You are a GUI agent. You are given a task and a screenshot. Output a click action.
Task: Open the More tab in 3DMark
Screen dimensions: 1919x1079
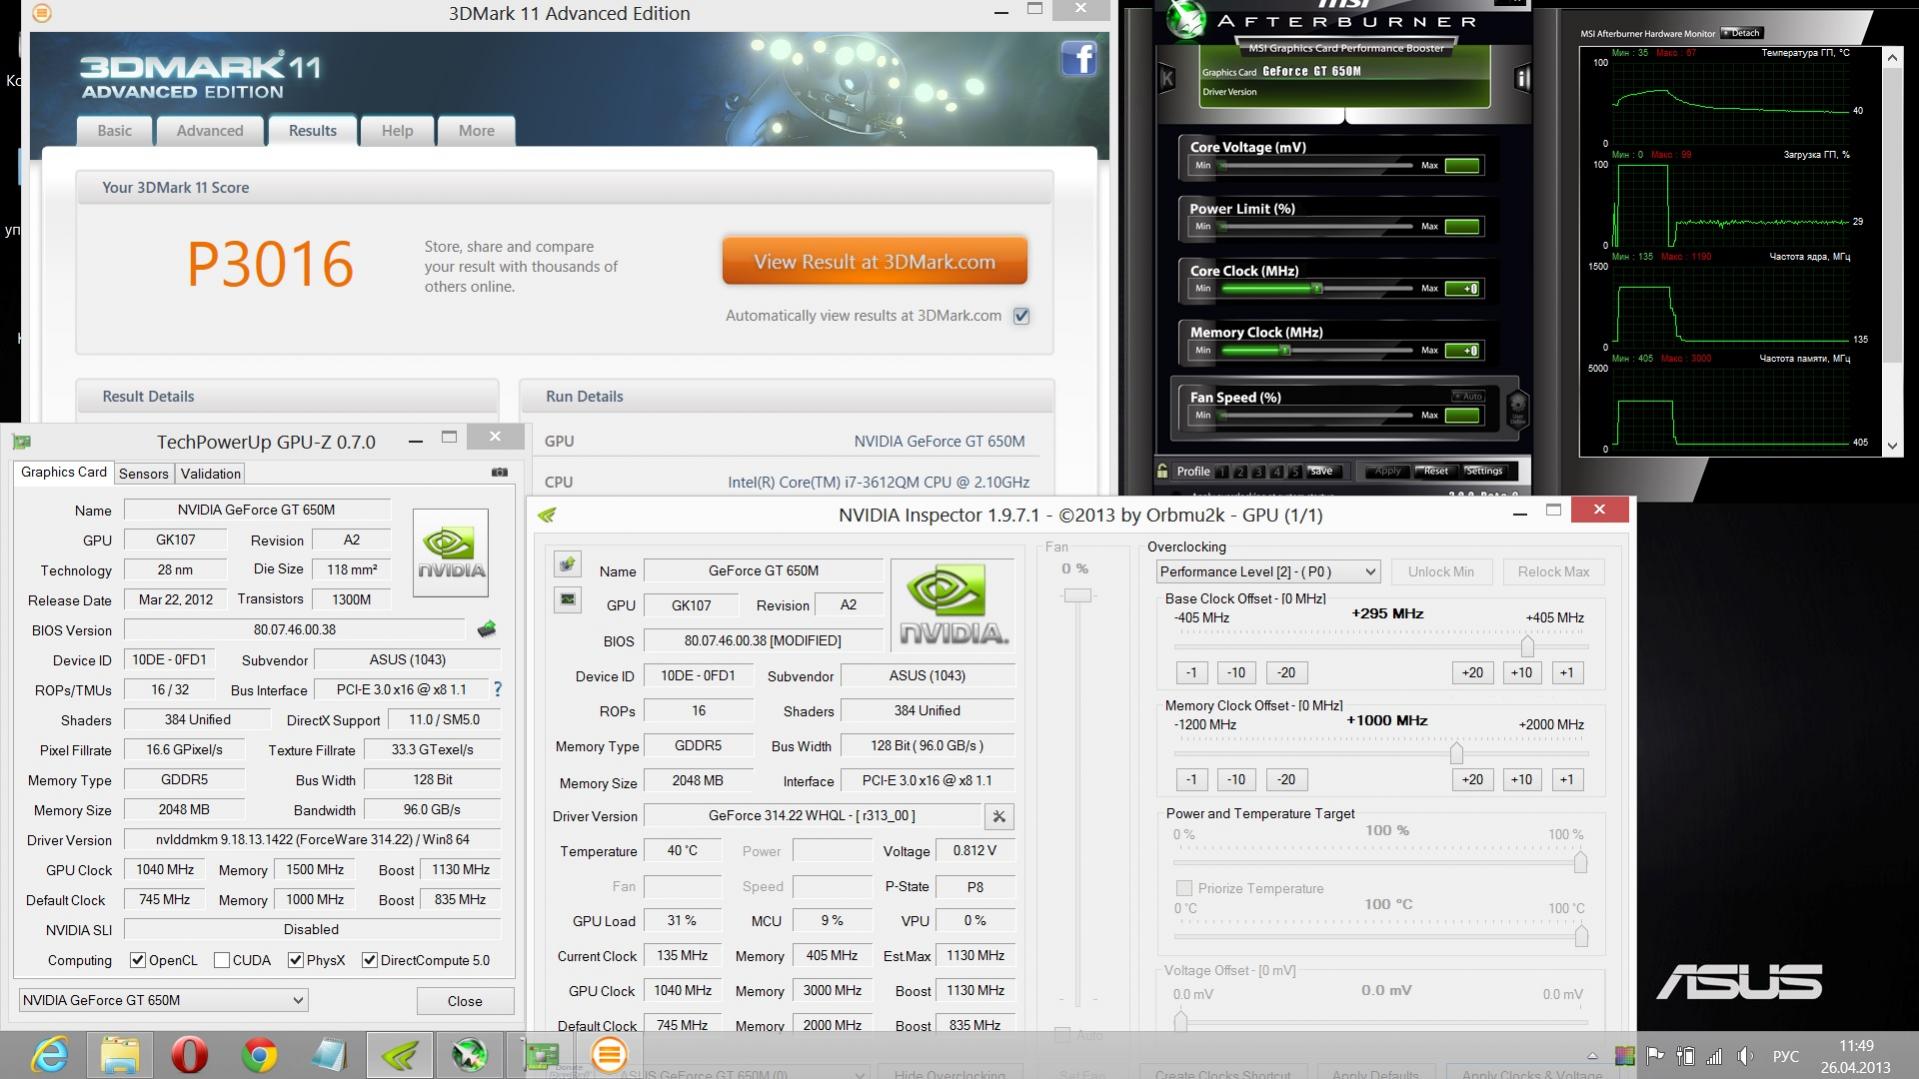(x=476, y=131)
